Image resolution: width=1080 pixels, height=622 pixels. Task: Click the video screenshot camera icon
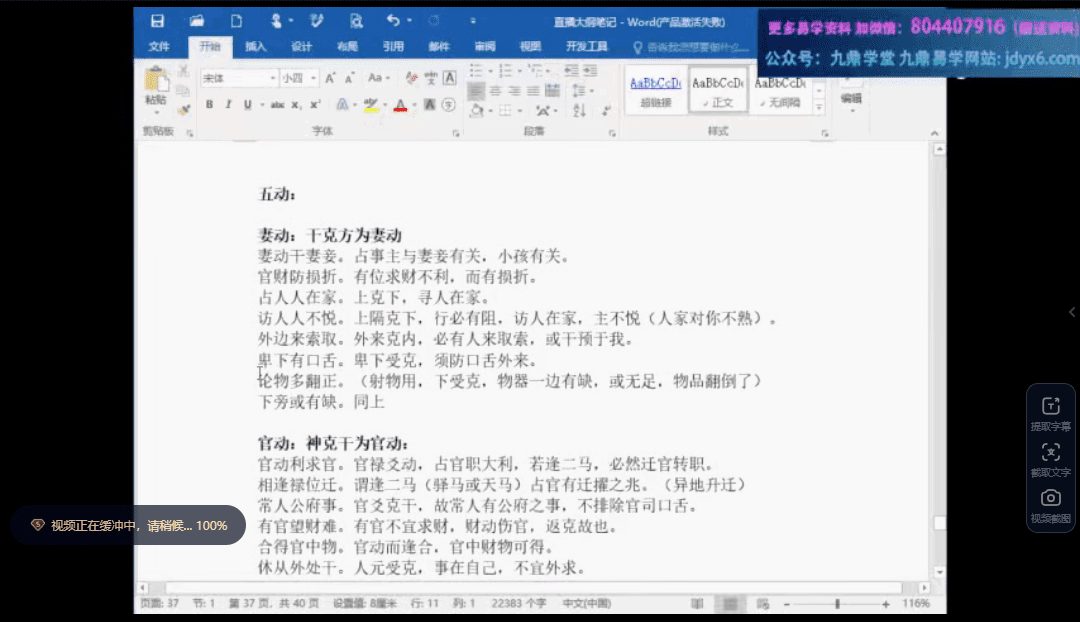1050,498
